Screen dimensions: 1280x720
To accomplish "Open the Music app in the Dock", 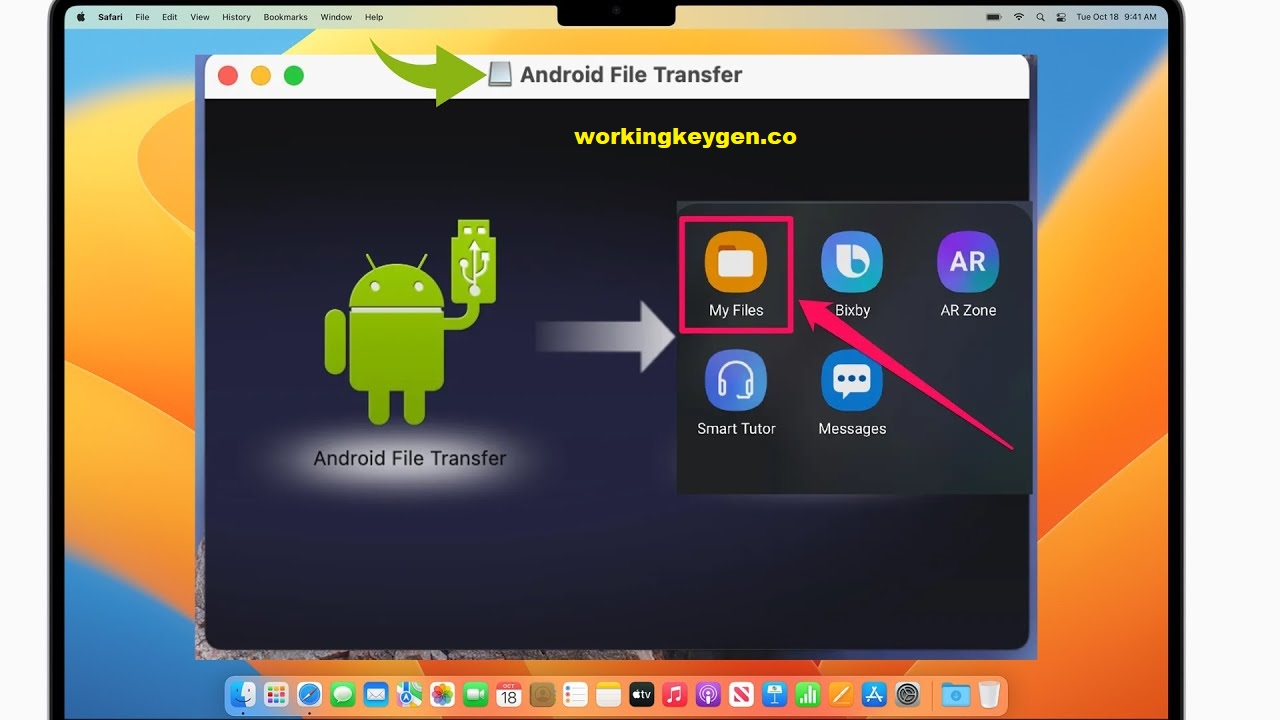I will tap(674, 694).
